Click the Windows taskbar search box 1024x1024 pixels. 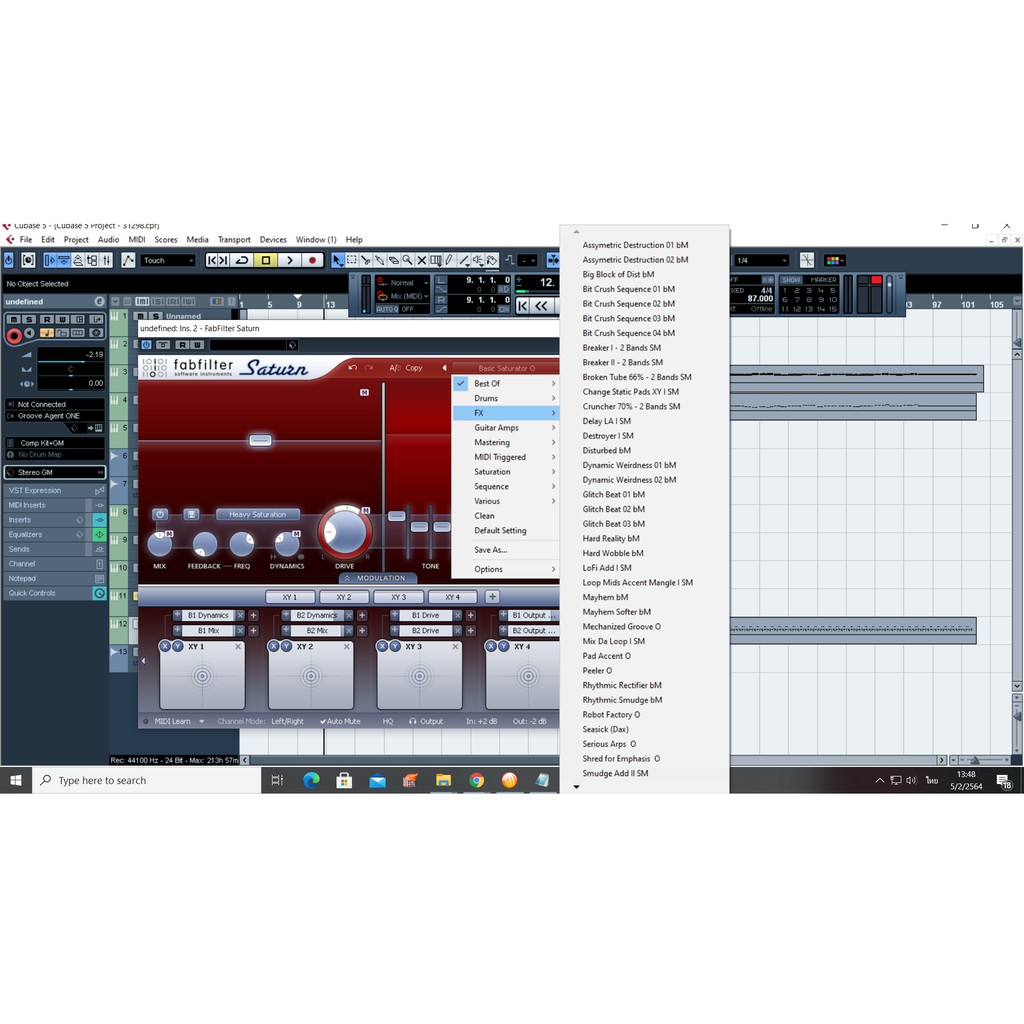(148, 780)
